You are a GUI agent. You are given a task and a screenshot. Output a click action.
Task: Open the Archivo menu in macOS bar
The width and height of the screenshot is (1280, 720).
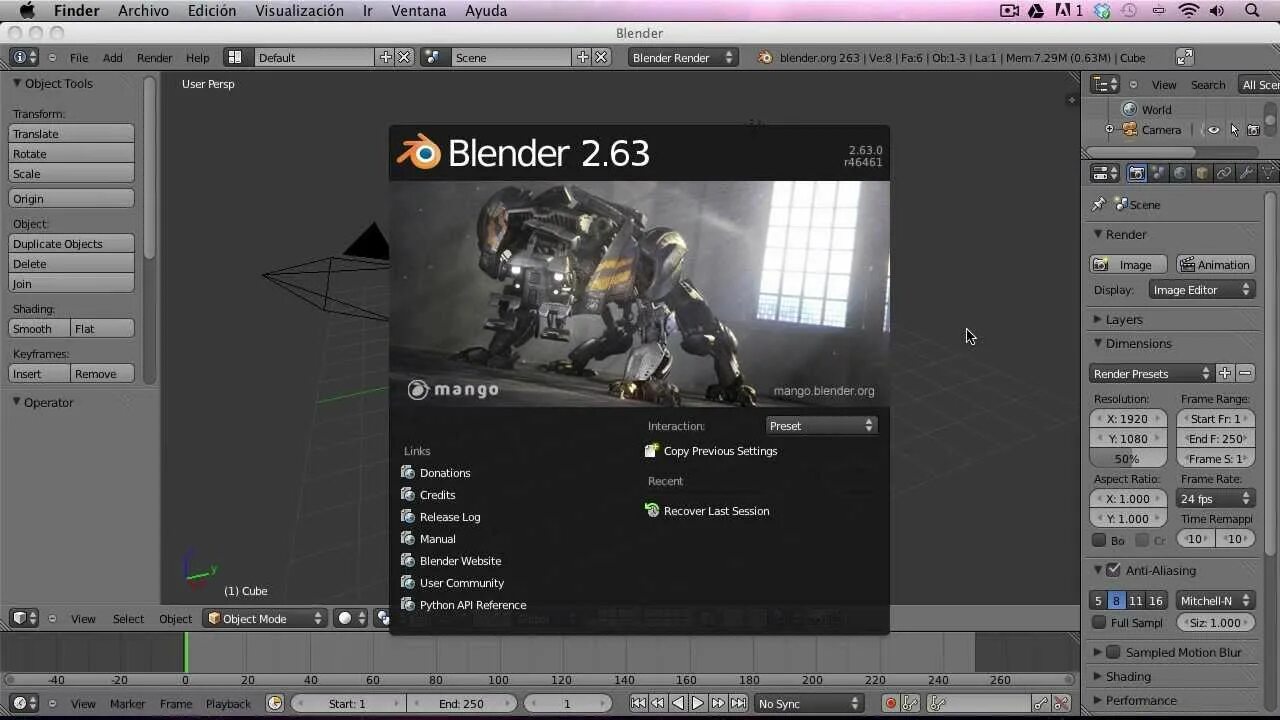point(143,11)
